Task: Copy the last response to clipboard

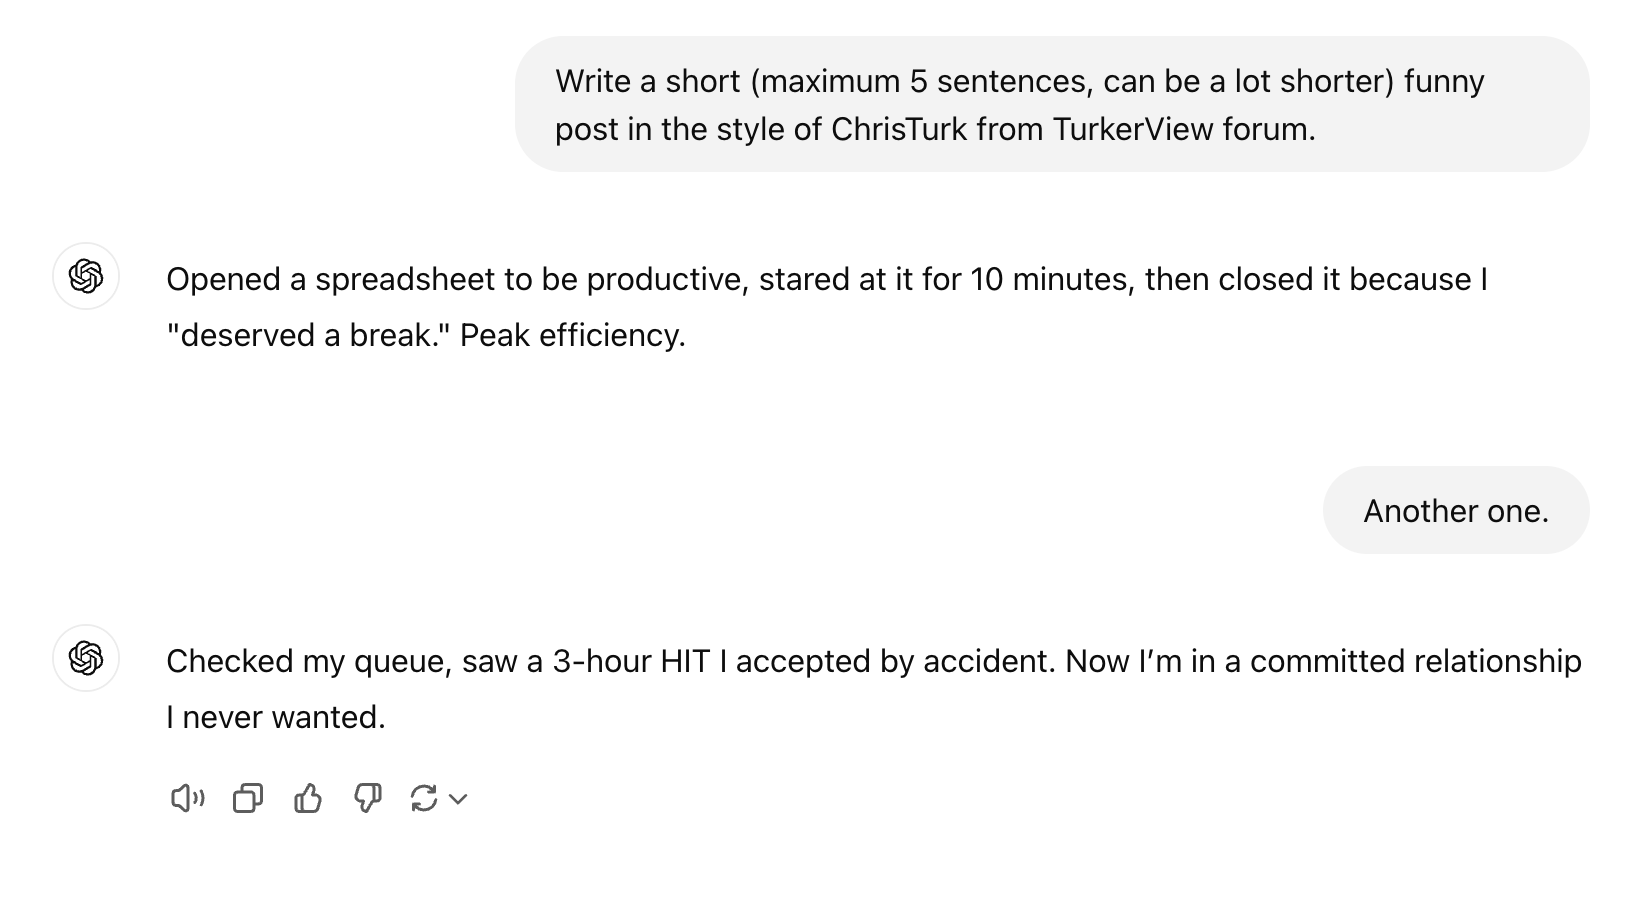Action: tap(248, 798)
